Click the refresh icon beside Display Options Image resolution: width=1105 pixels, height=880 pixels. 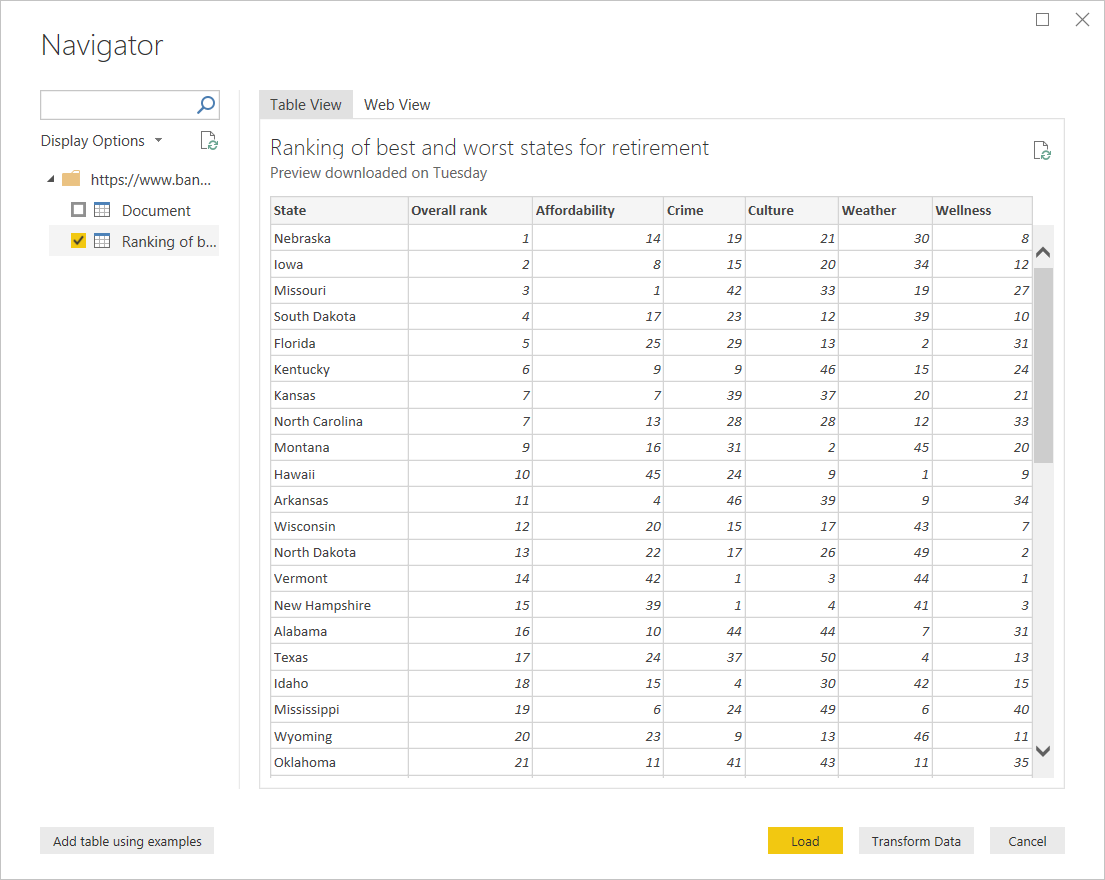point(209,141)
